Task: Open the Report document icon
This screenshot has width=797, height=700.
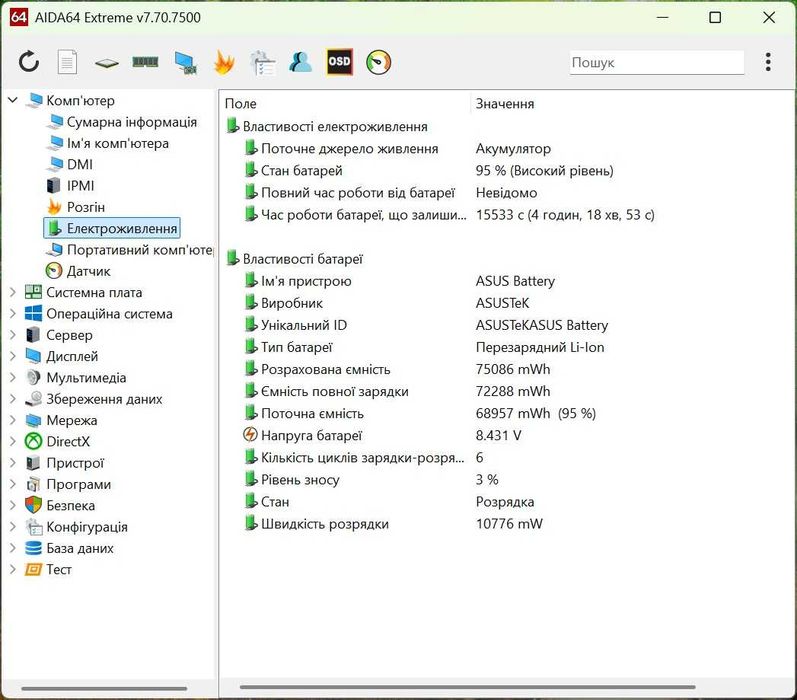Action: (x=67, y=62)
